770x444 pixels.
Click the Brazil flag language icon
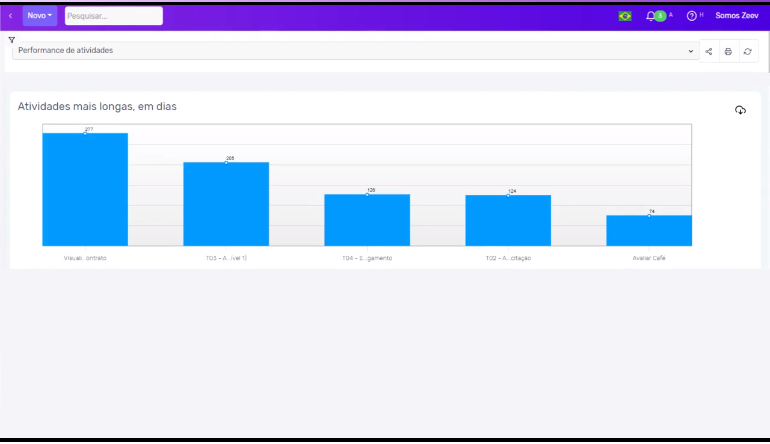coord(625,16)
